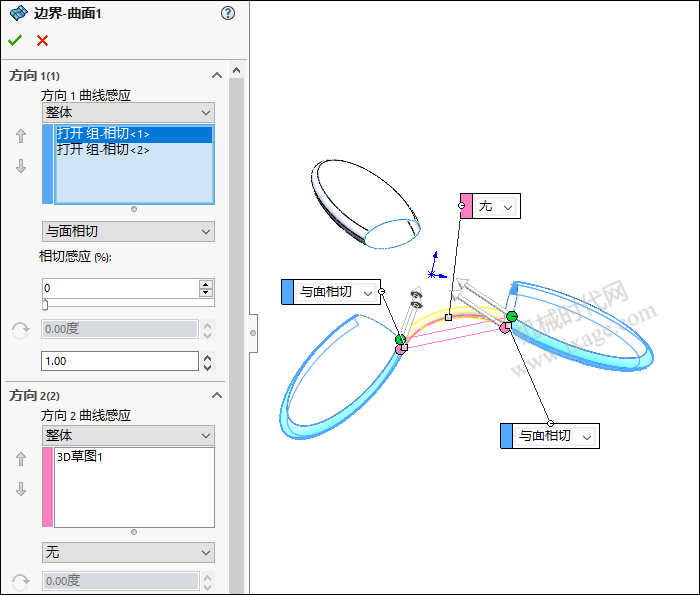Open direction 1 与面相切 tangent type dropdown
This screenshot has width=700, height=595.
pyautogui.click(x=128, y=231)
